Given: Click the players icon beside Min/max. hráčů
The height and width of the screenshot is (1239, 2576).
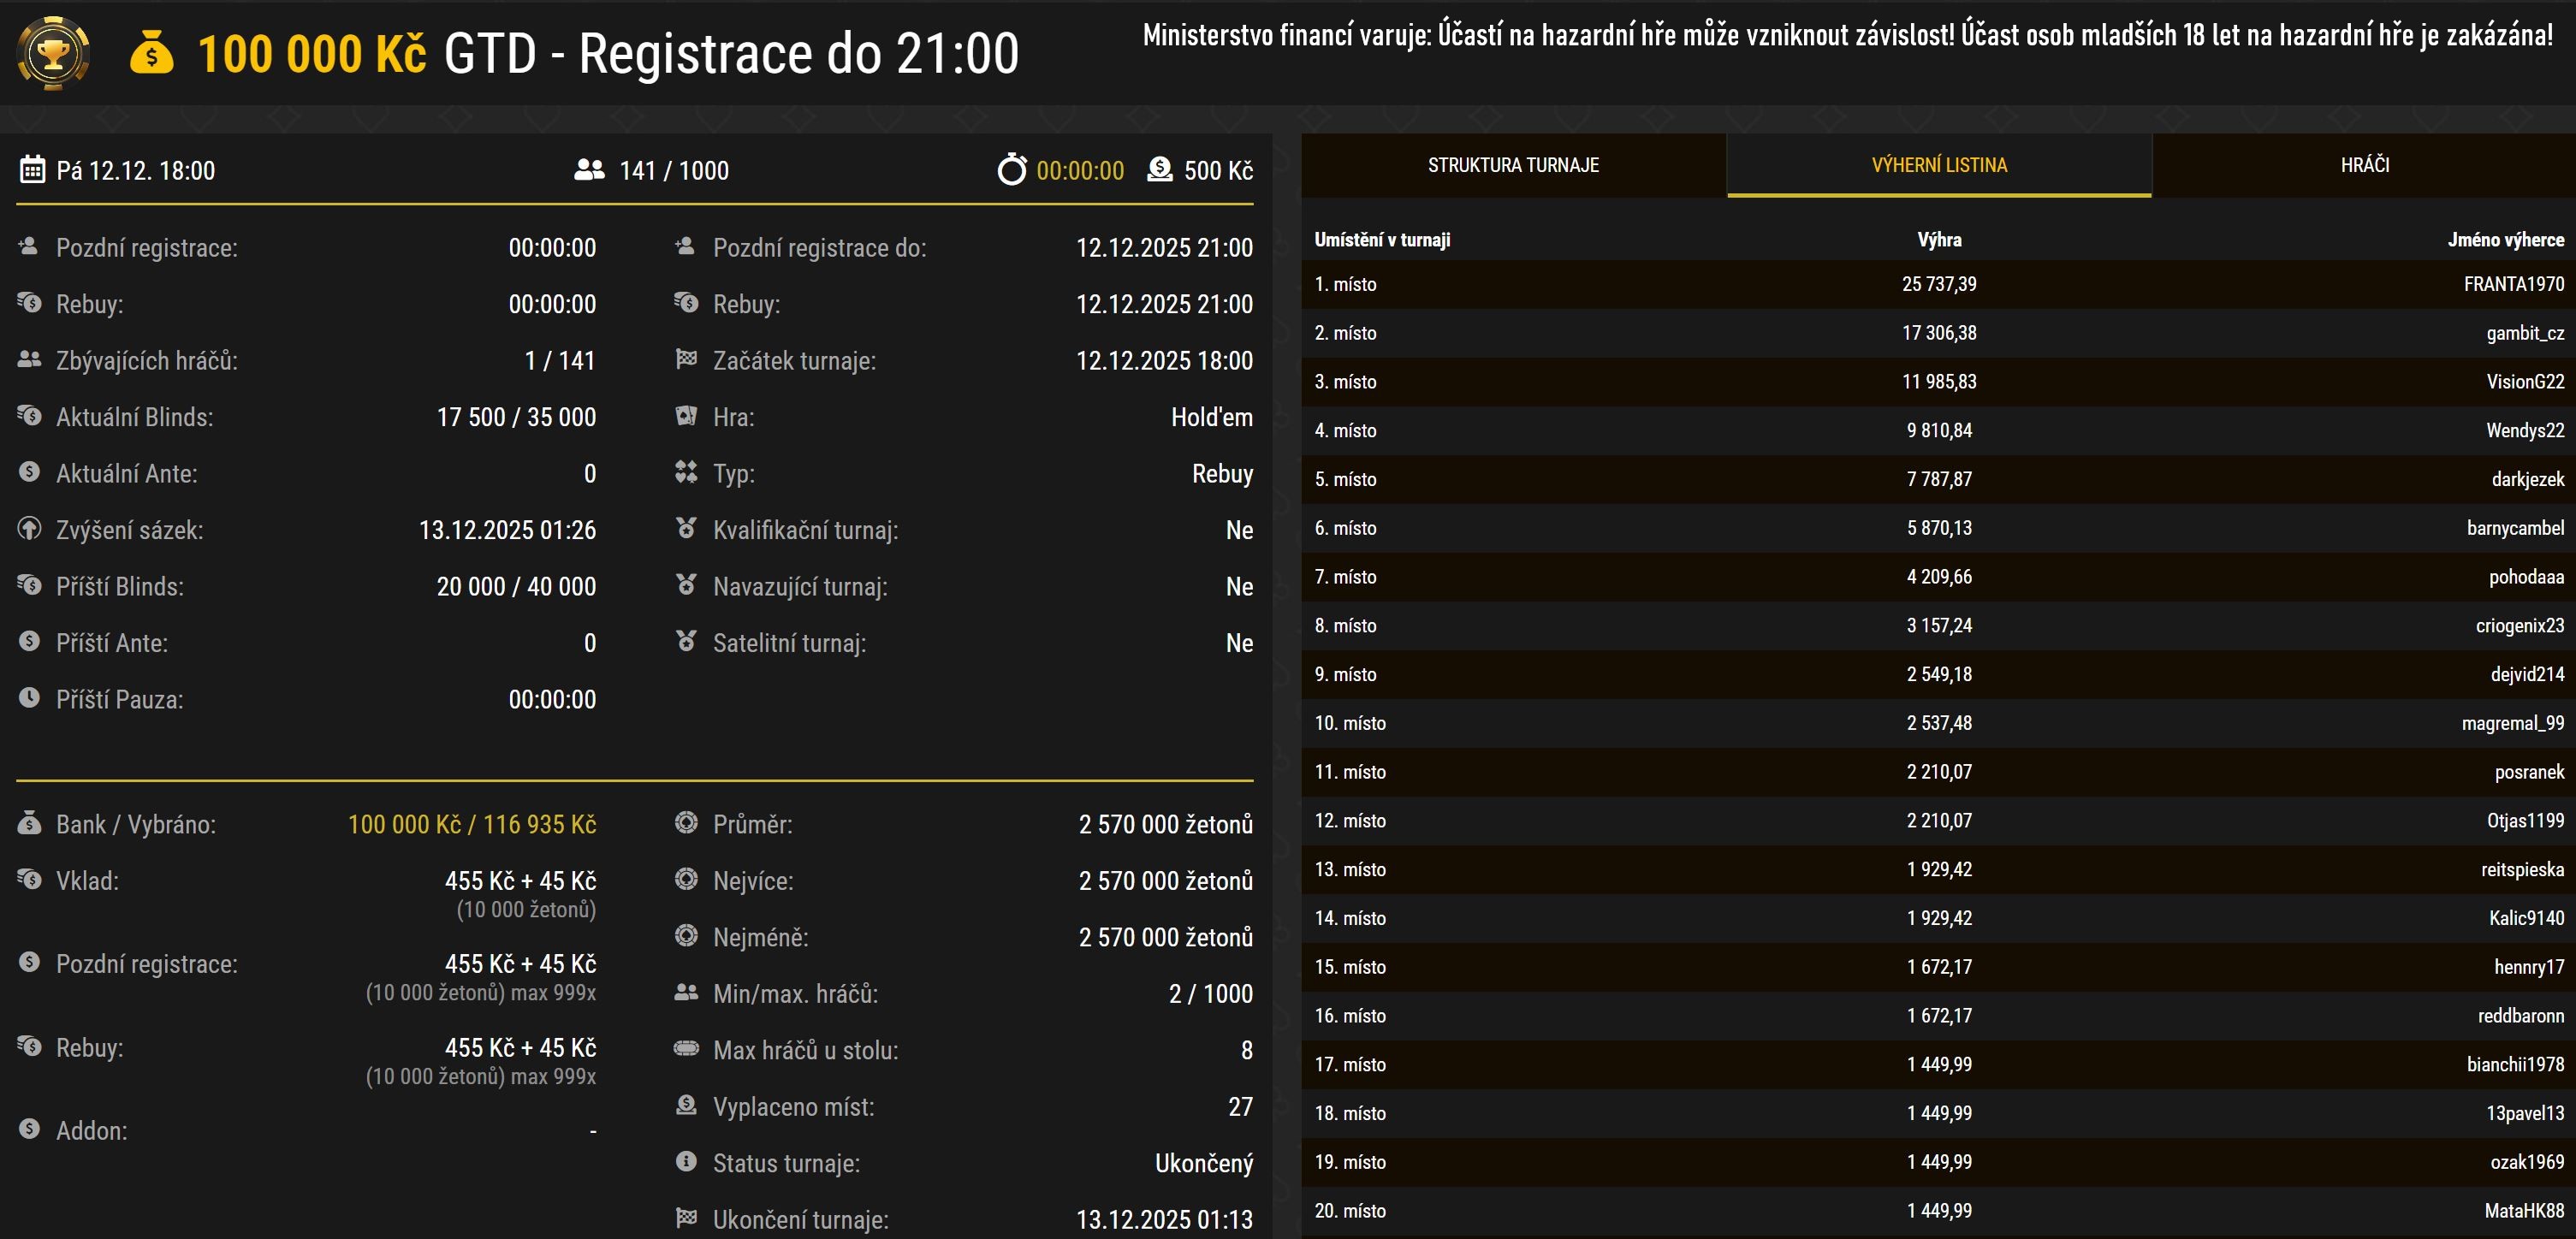Looking at the screenshot, I should (x=686, y=992).
